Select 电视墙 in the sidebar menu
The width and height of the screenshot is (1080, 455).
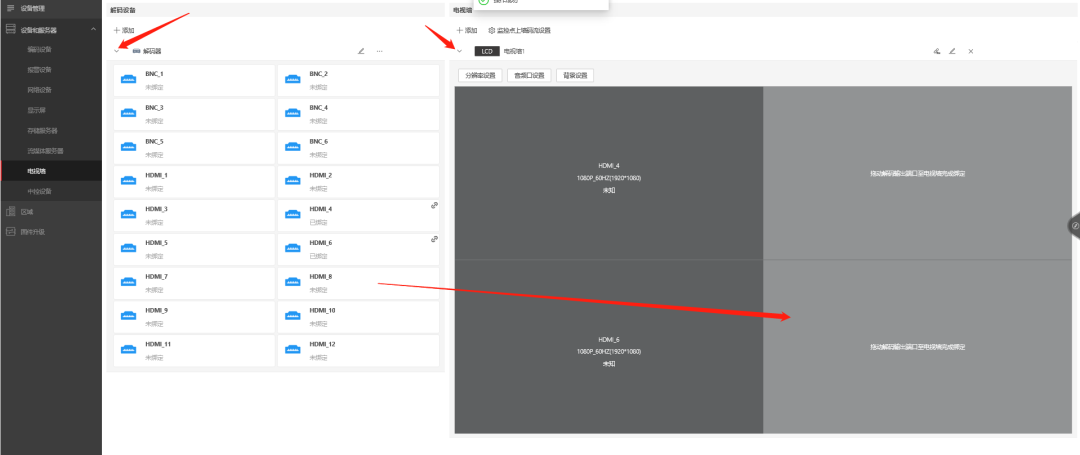pyautogui.click(x=37, y=171)
